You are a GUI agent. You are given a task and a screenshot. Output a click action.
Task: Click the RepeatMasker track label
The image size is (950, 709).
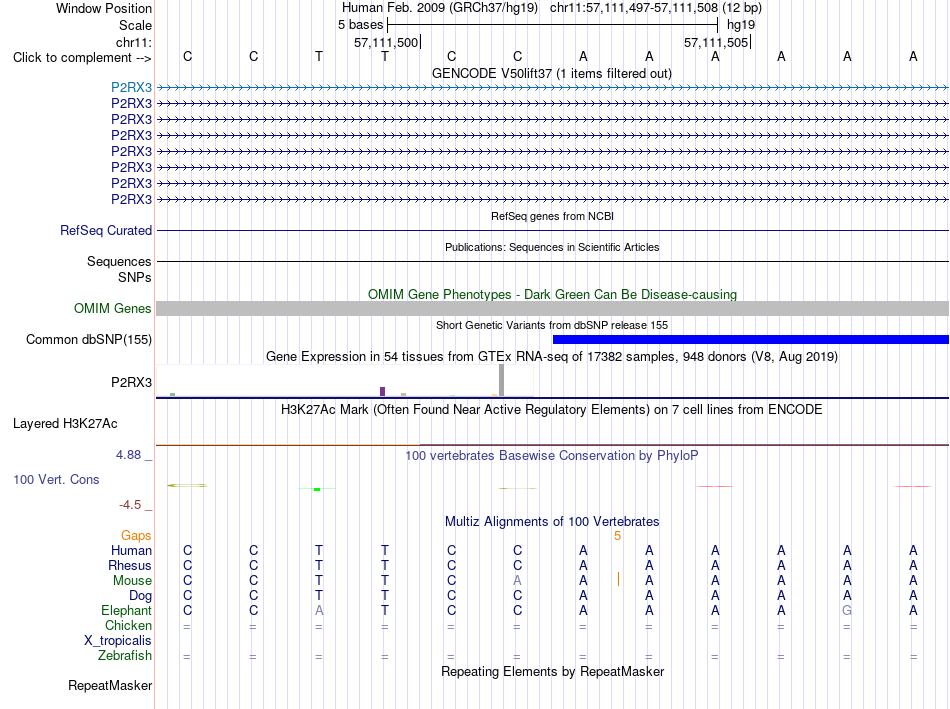[x=110, y=685]
